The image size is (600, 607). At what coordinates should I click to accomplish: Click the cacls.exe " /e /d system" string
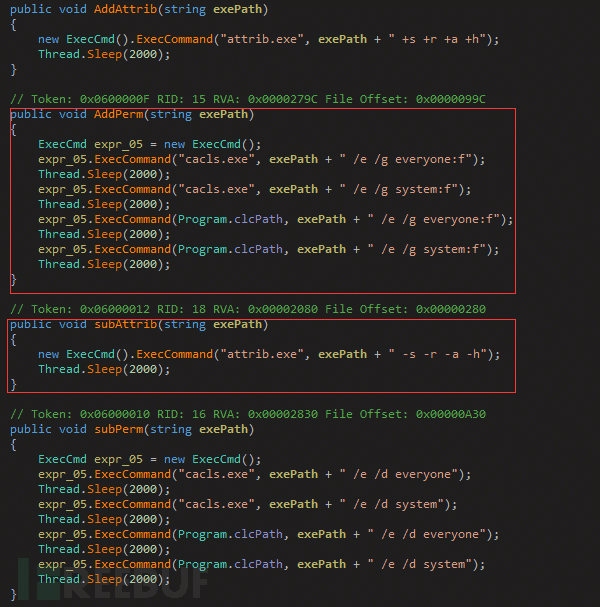click(392, 504)
